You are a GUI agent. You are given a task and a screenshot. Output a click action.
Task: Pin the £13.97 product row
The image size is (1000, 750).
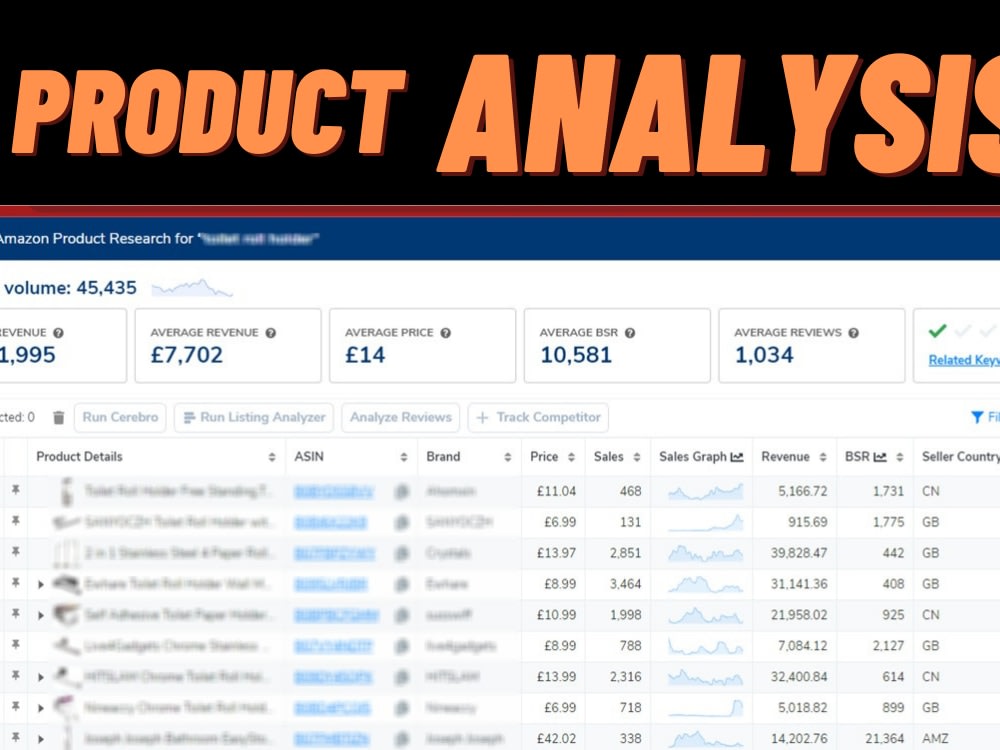tap(15, 552)
